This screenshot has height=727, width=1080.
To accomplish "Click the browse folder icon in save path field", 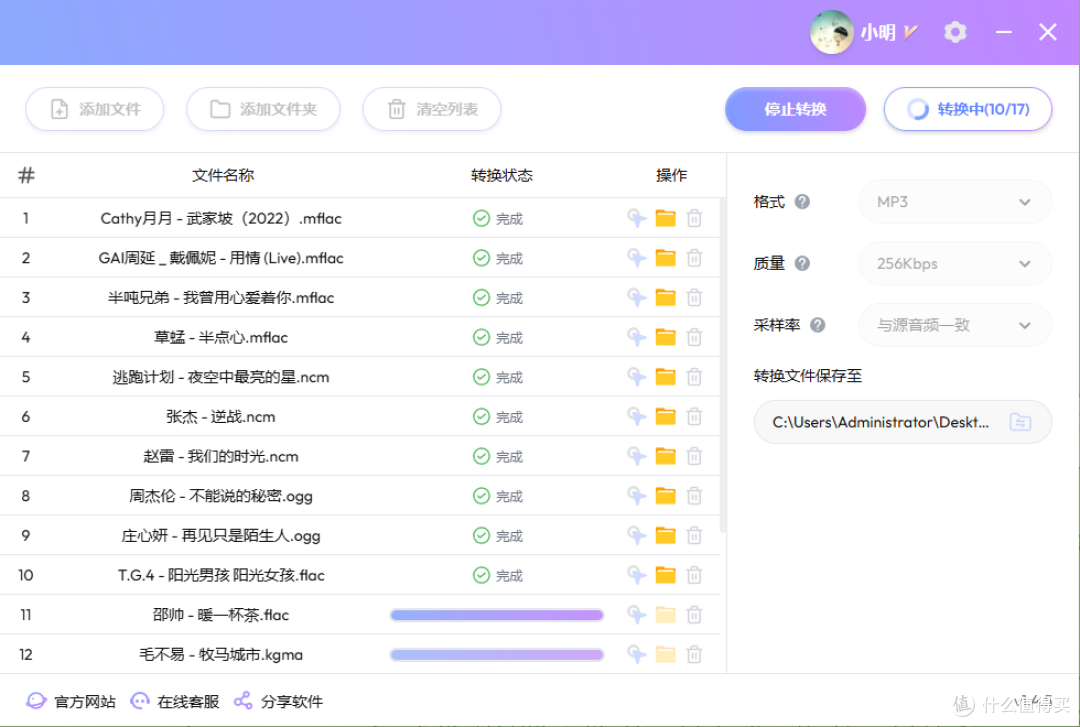I will click(1020, 422).
